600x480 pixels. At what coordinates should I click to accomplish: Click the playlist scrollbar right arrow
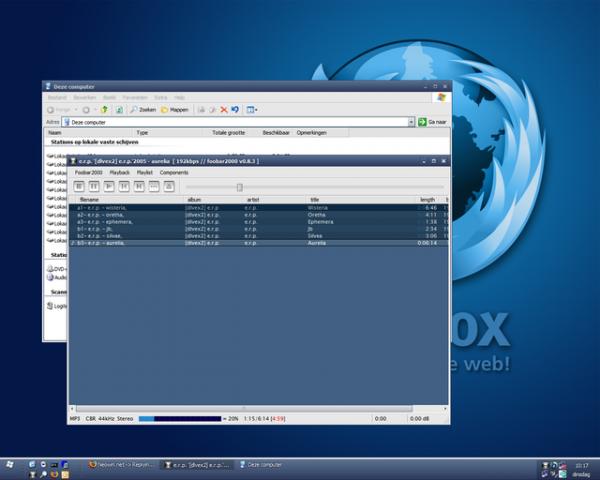click(445, 409)
